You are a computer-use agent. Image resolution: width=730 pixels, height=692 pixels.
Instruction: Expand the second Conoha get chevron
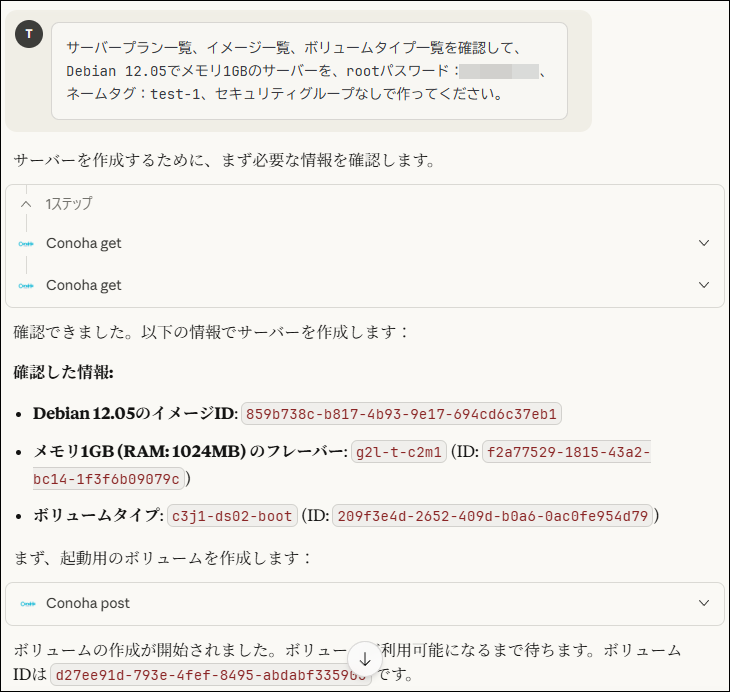704,285
